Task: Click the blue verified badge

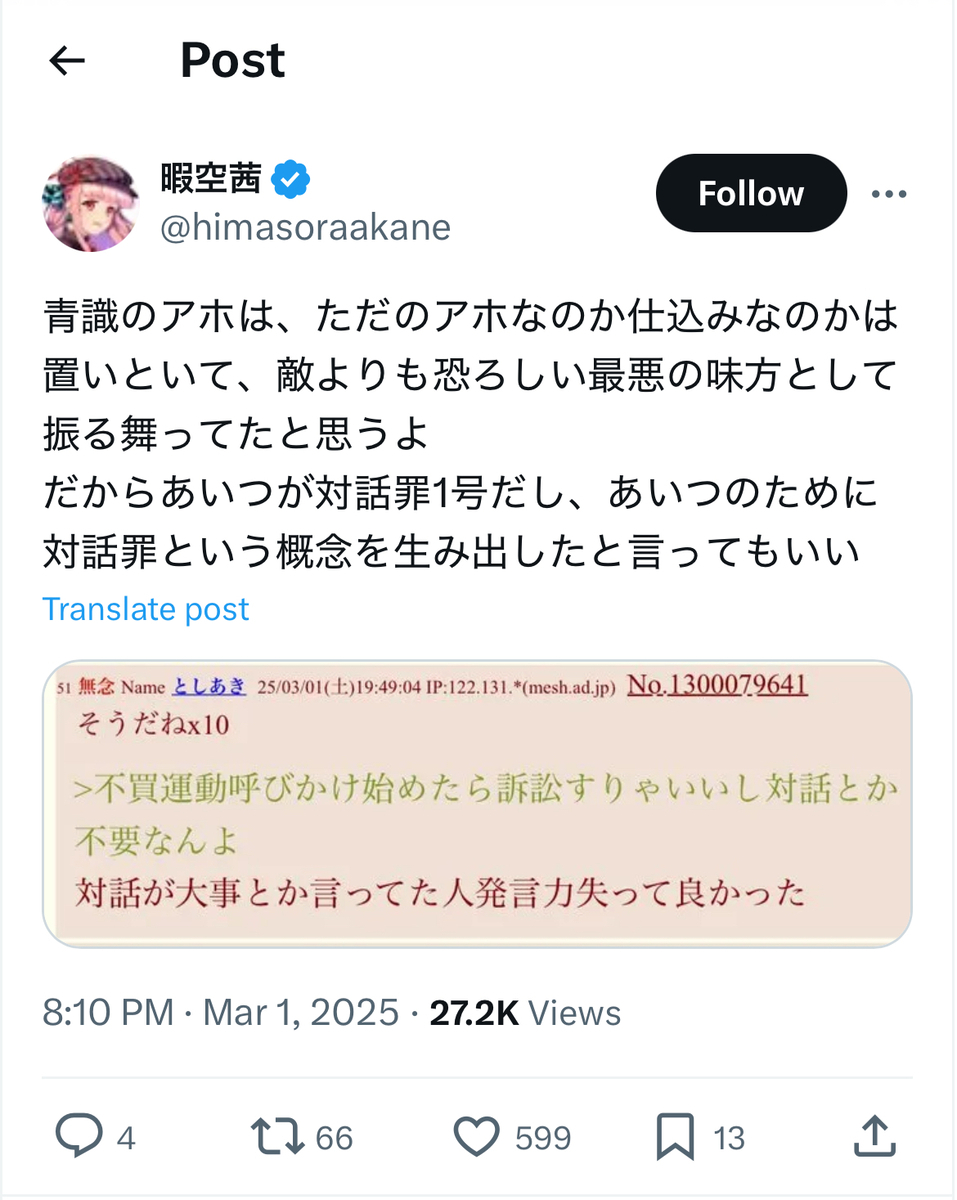Action: click(293, 180)
